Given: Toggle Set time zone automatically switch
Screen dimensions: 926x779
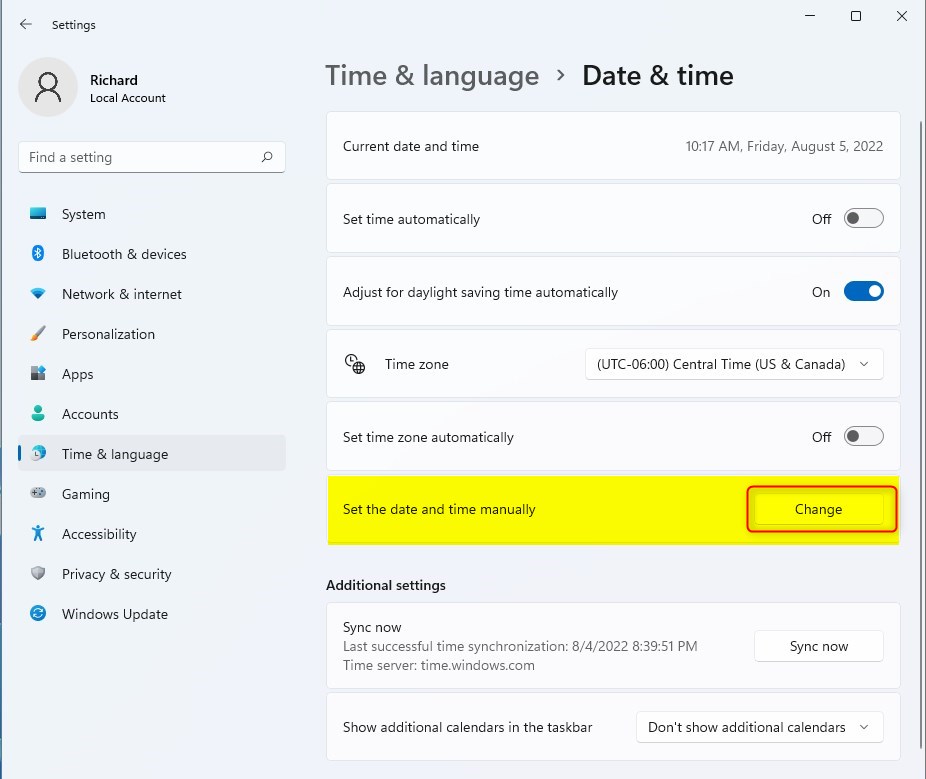Looking at the screenshot, I should (863, 437).
